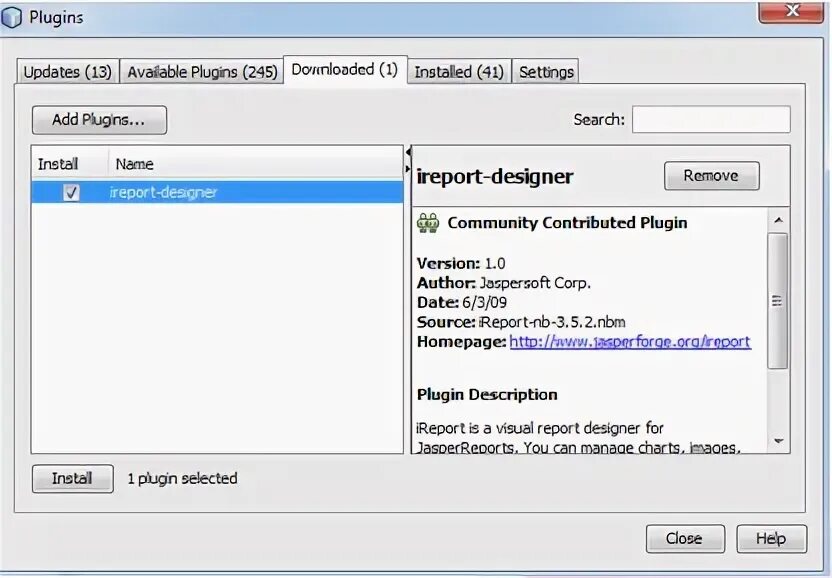Open the jasperforge.org/ireport homepage link

tap(630, 342)
